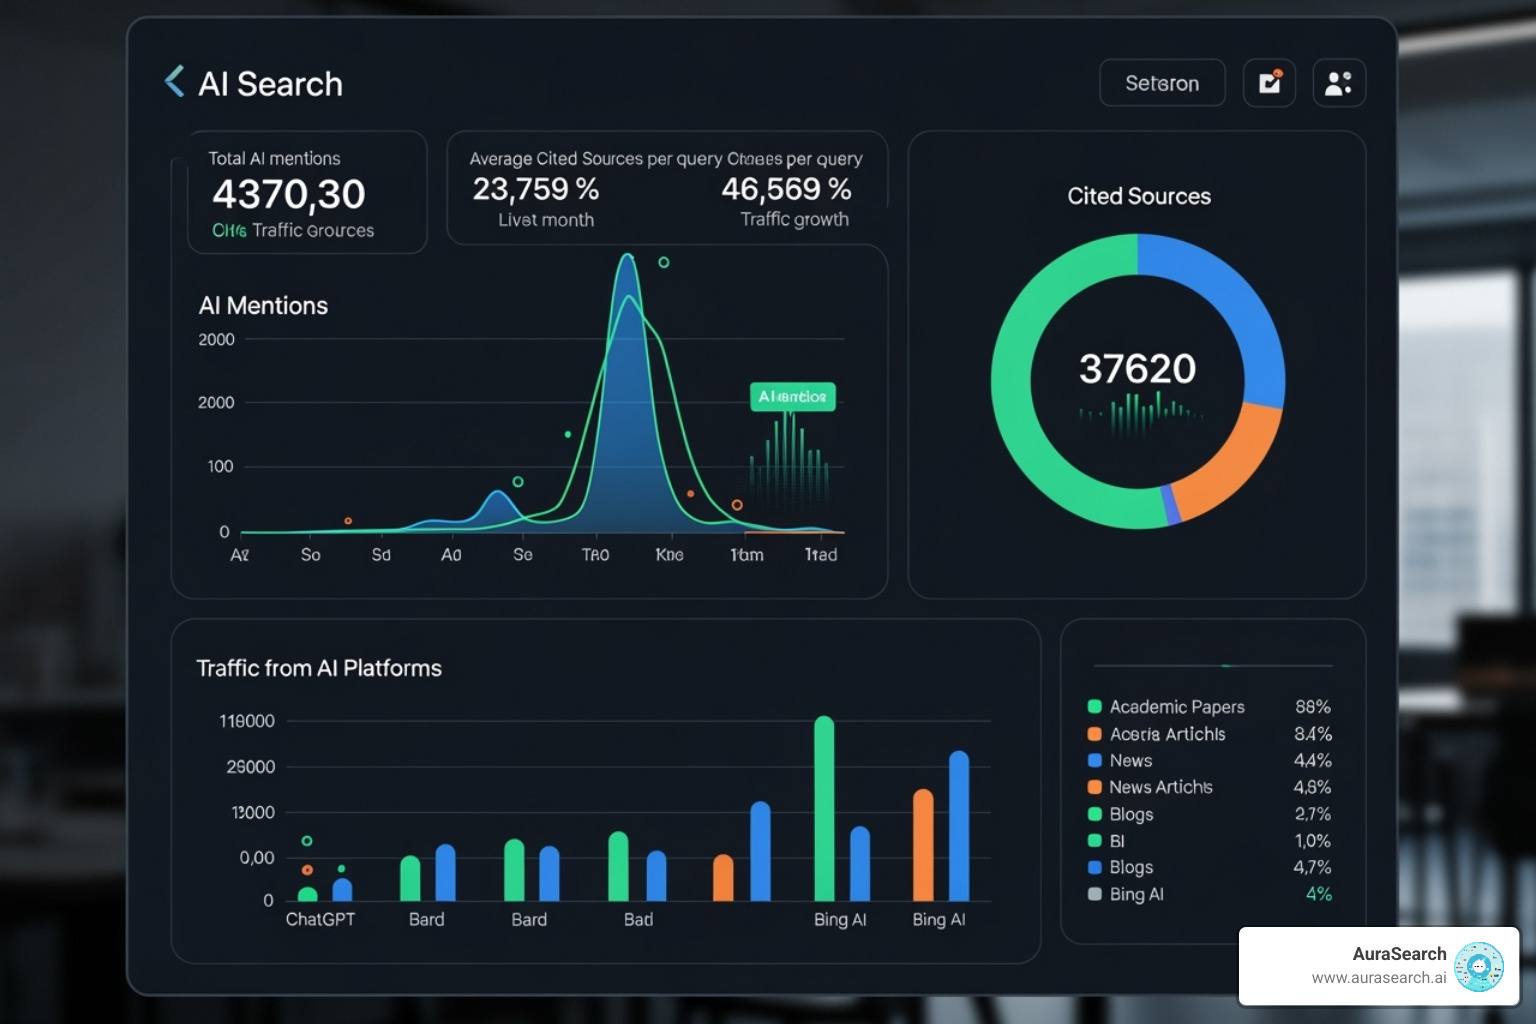Expand the Cited Sources donut chart panel
Screen dimensions: 1536x1024
point(1137,196)
